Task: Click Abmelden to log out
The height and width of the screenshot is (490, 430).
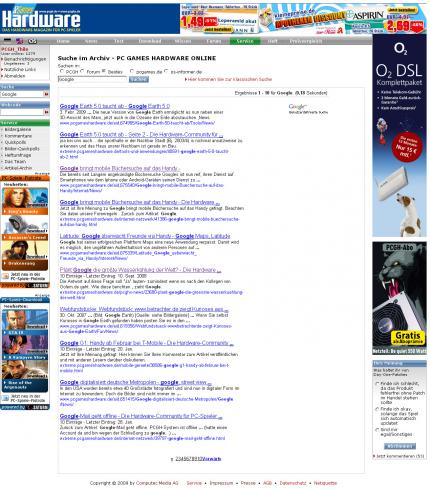Action: (14, 76)
